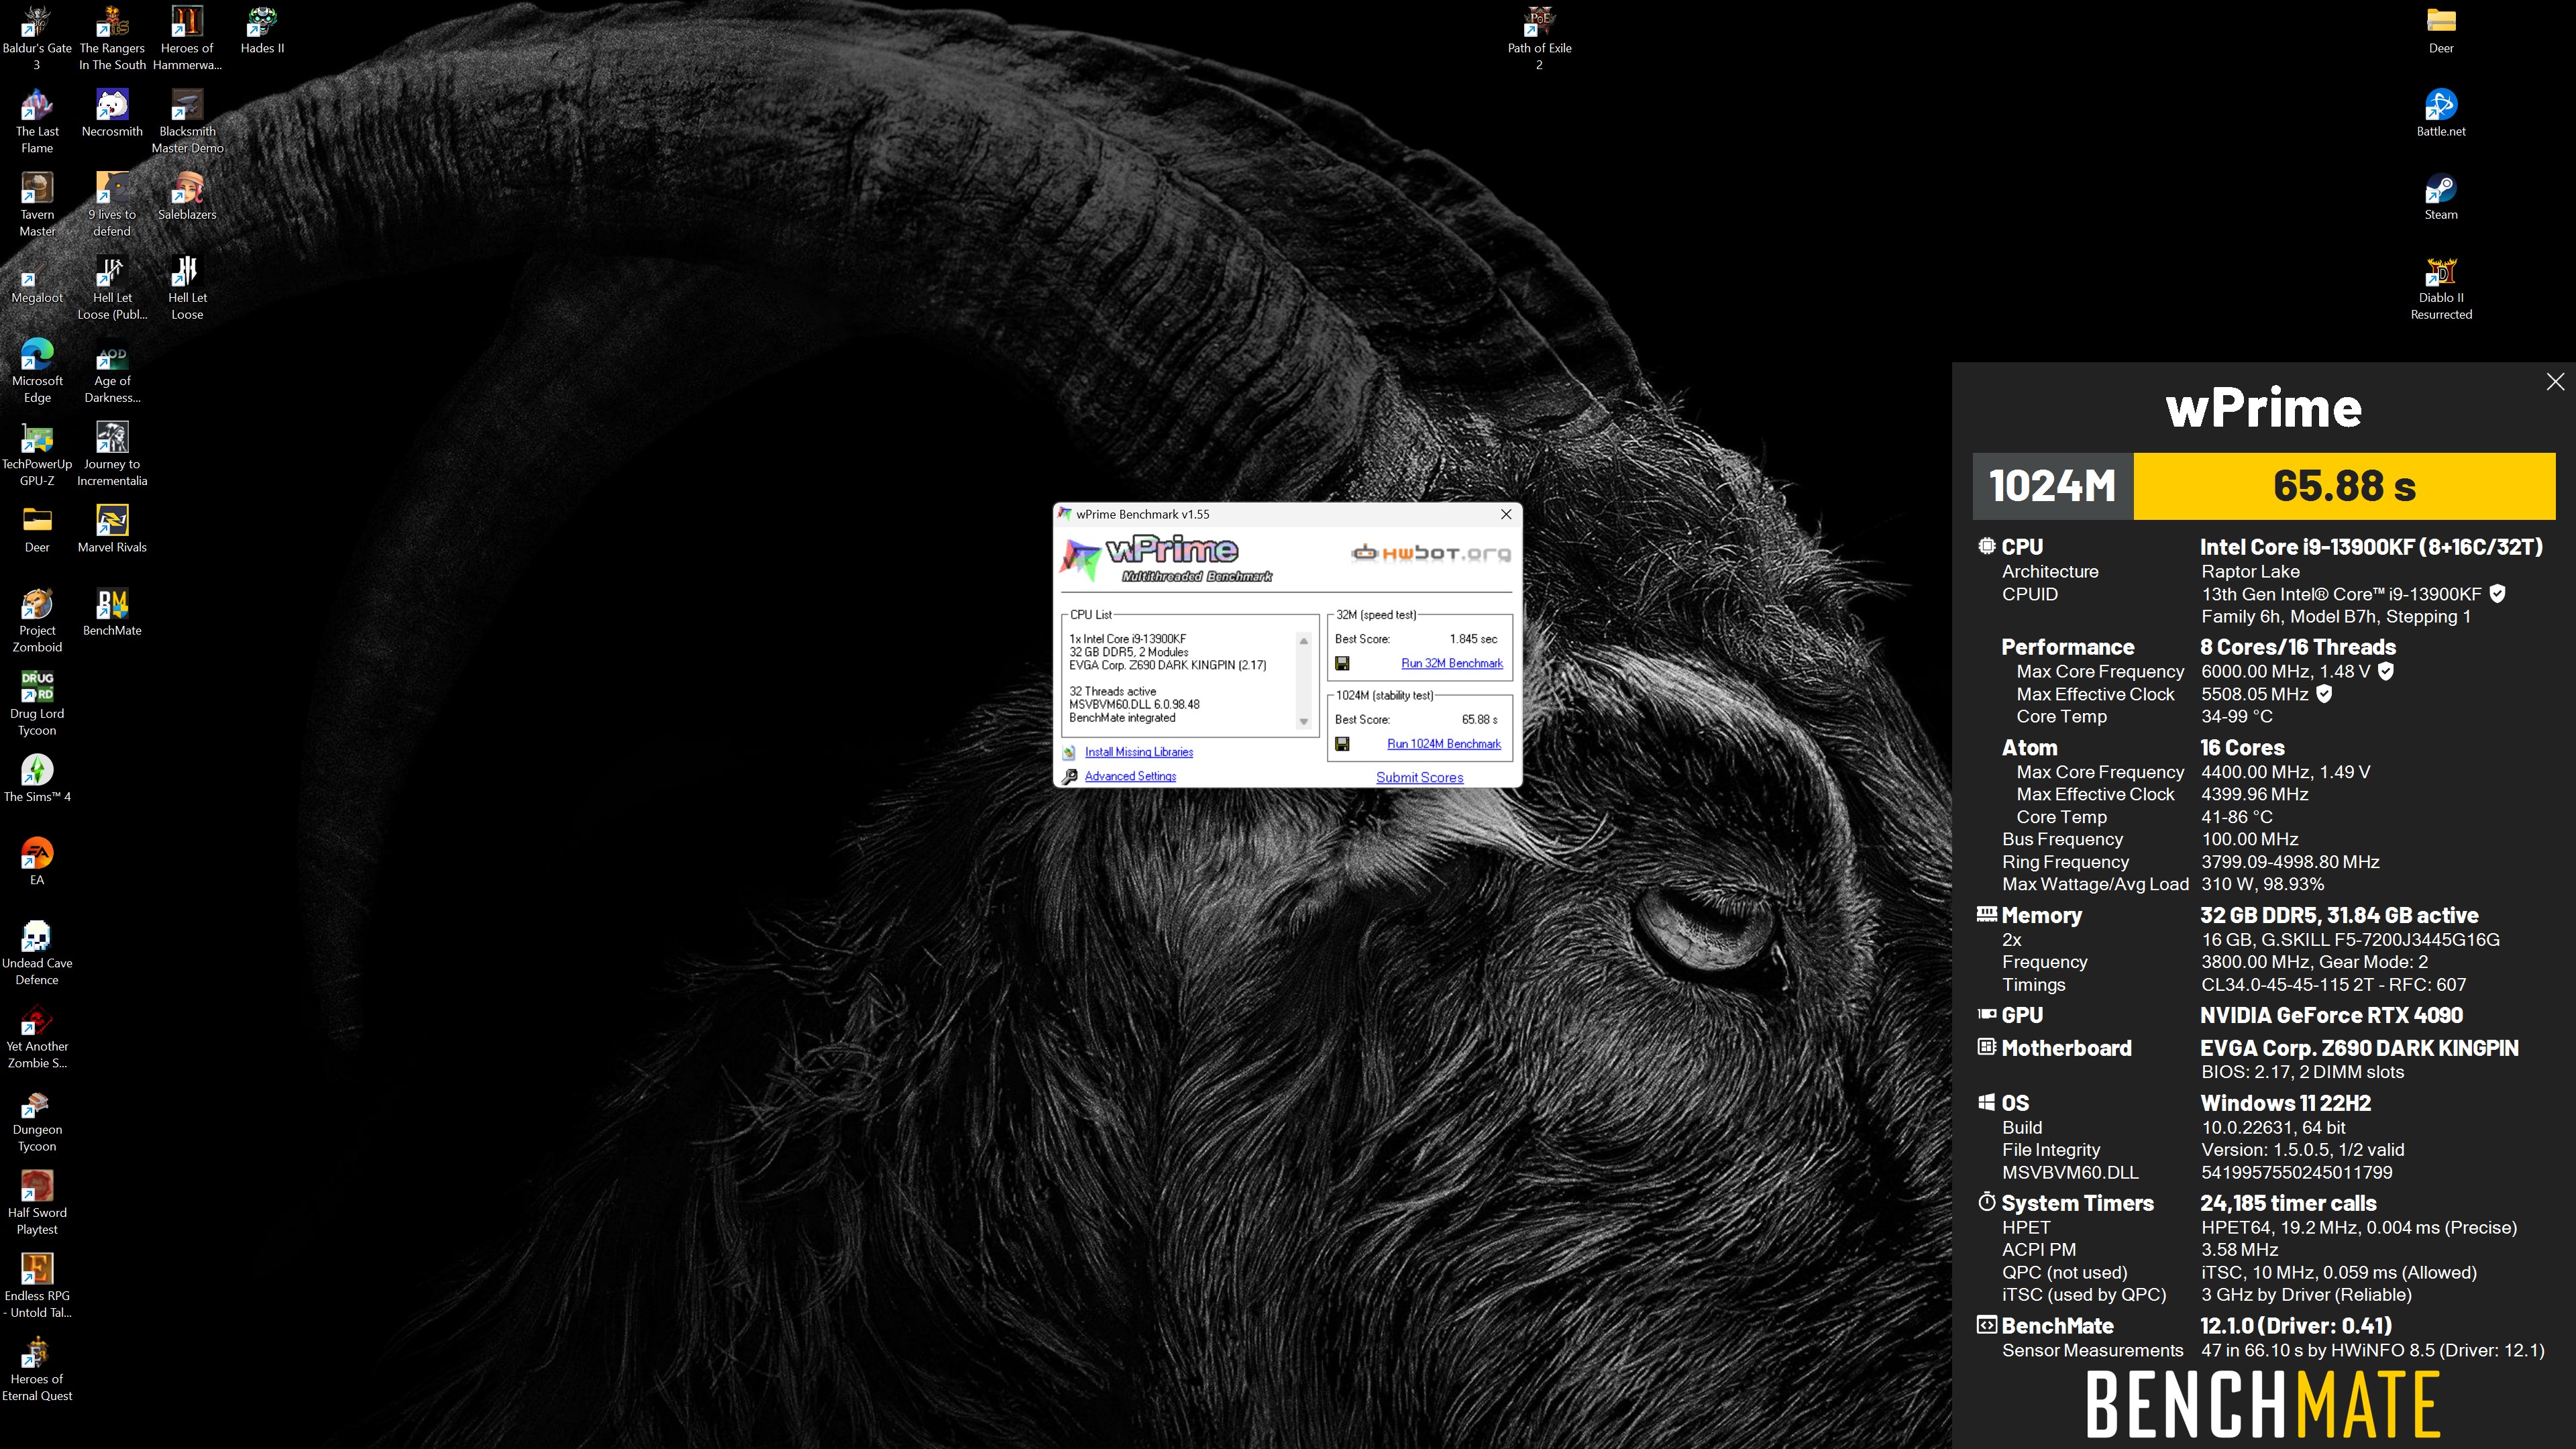The width and height of the screenshot is (2576, 1449).
Task: Launch Heroes of Hammerwatch shortcut
Action: tap(187, 37)
